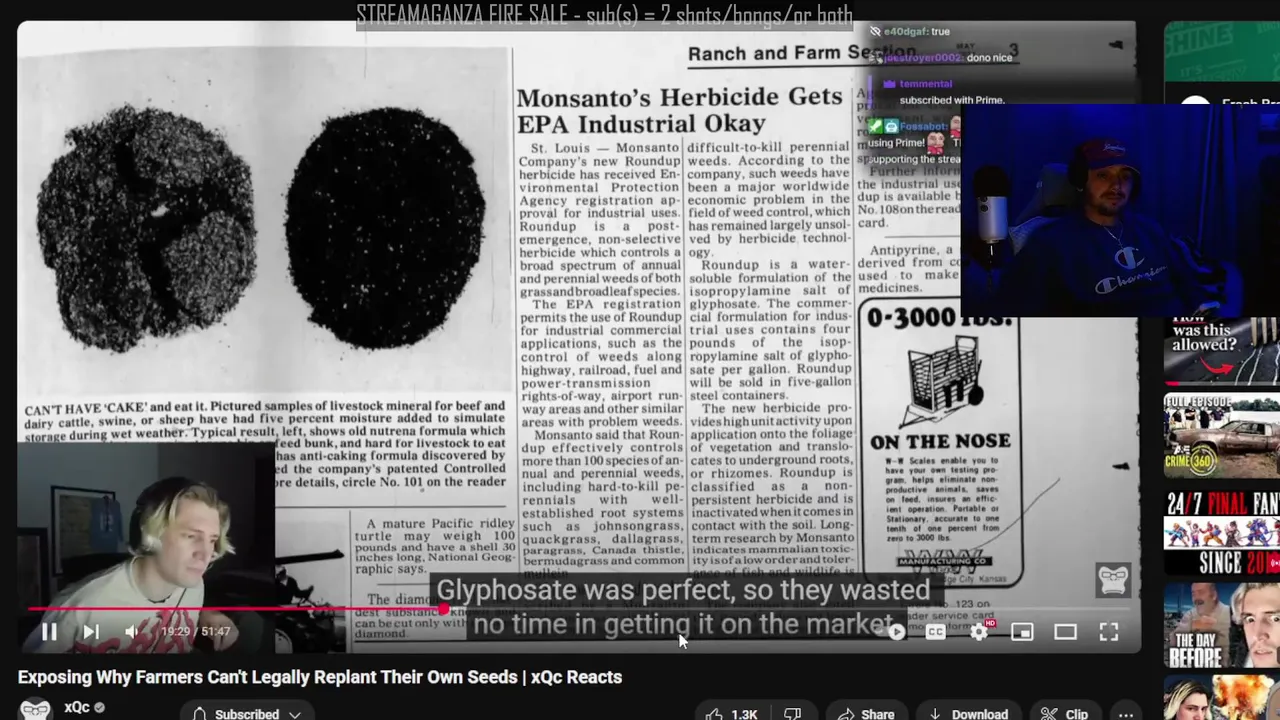Click the 19:29 / 51:47 time display
This screenshot has height=720, width=1280.
tap(196, 631)
